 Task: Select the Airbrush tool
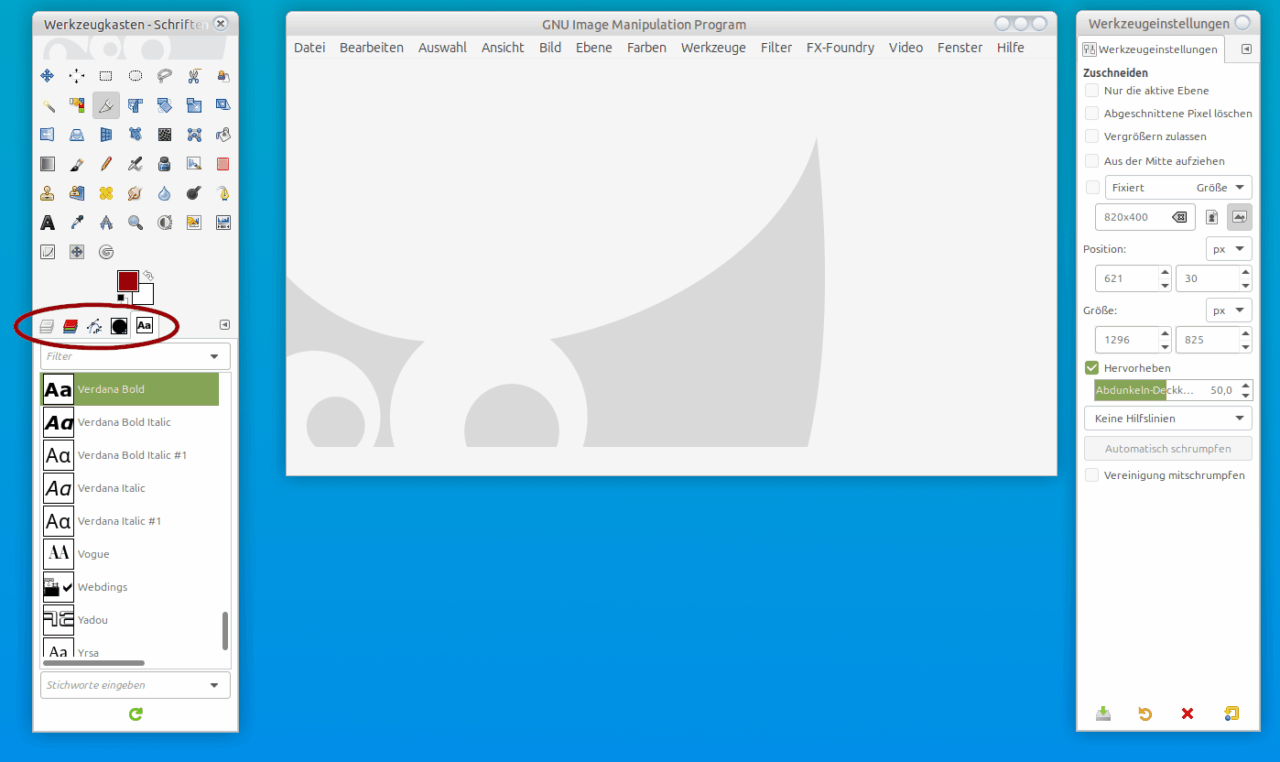click(135, 164)
